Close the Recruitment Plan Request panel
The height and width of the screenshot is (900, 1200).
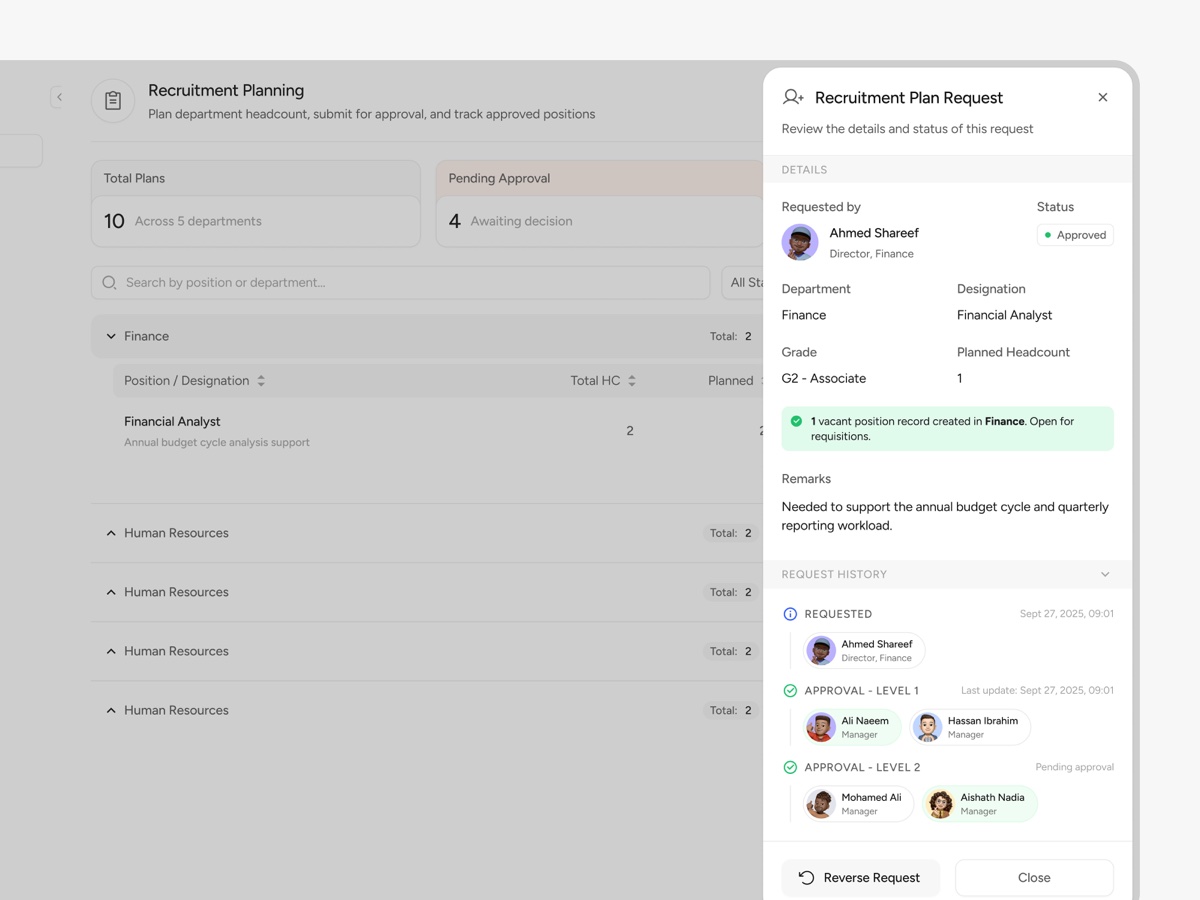click(1103, 97)
